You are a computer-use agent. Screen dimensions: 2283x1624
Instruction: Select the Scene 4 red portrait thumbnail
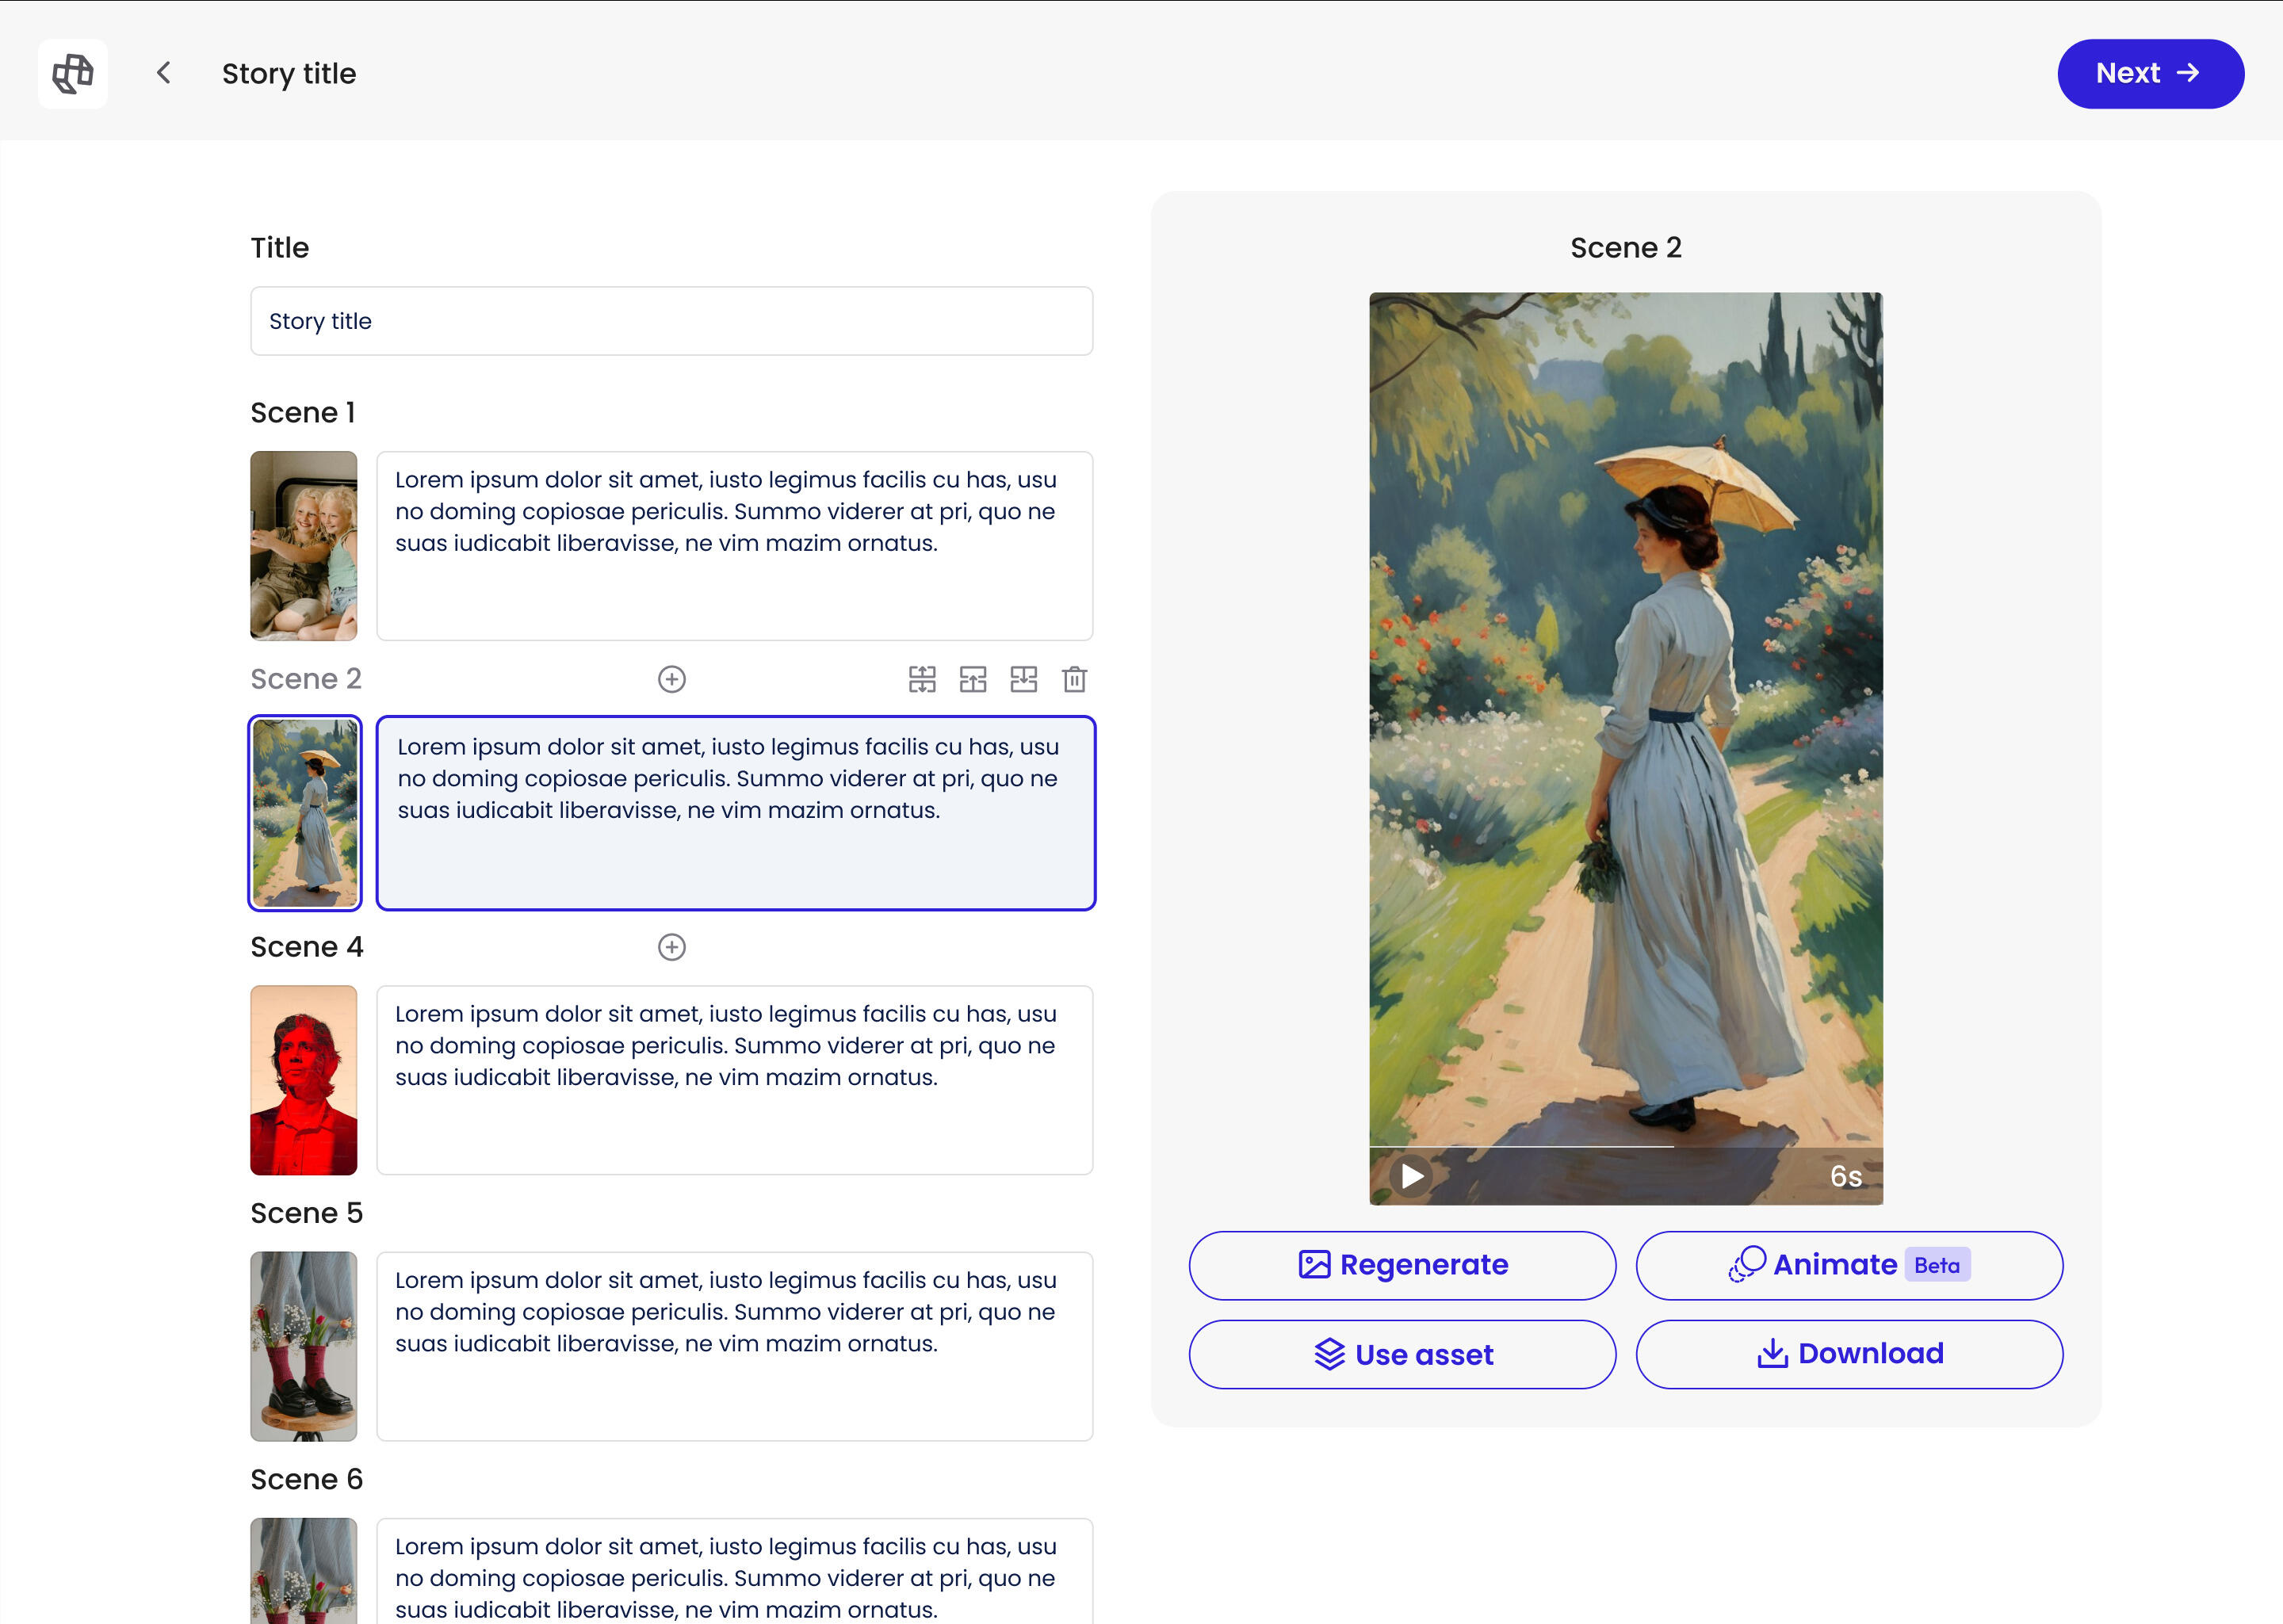point(304,1080)
